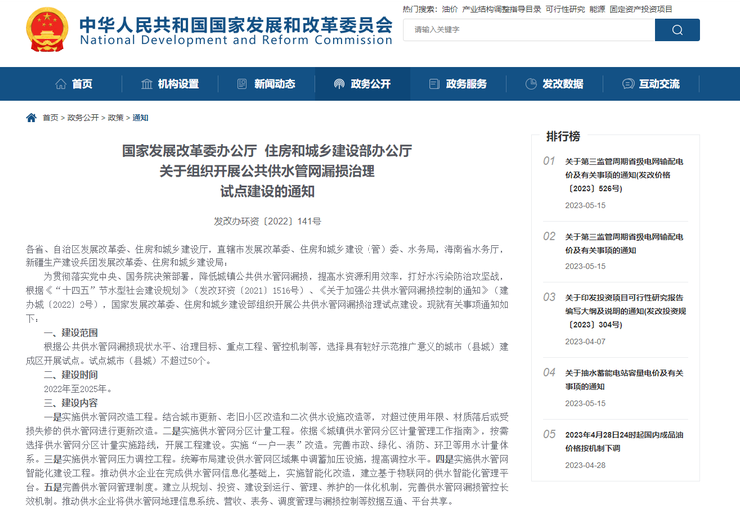Click the icon beside 政务公开 tab
This screenshot has width=740, height=510.
point(339,84)
